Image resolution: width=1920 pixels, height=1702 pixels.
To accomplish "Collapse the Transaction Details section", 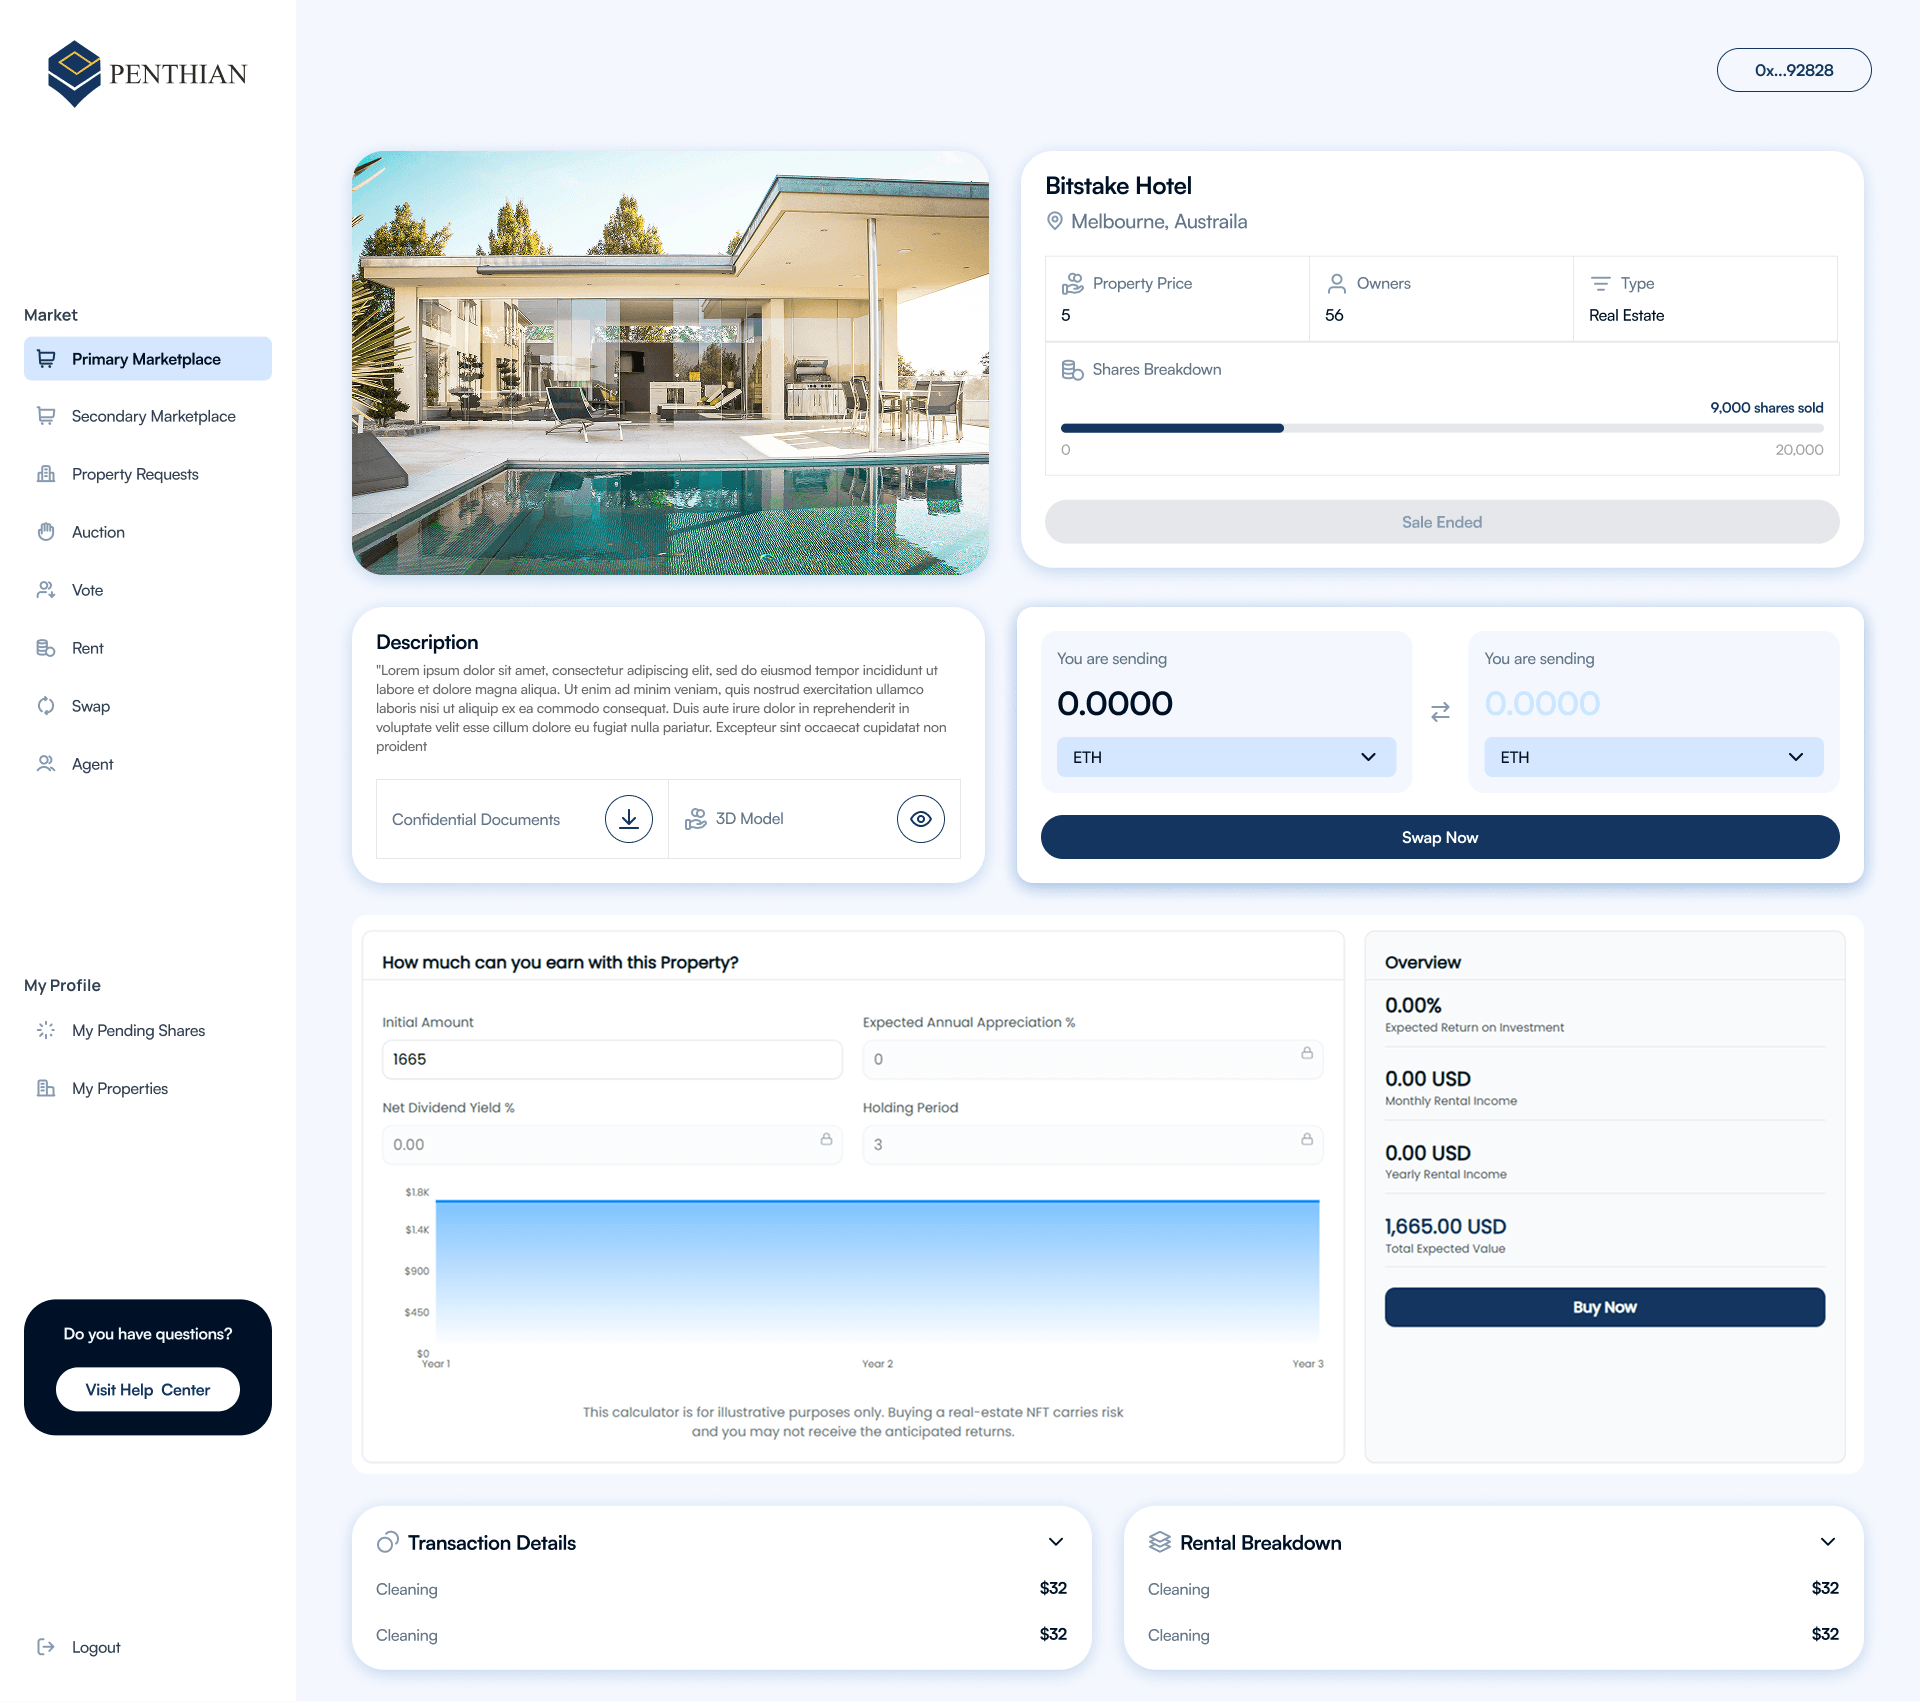I will [x=1056, y=1542].
